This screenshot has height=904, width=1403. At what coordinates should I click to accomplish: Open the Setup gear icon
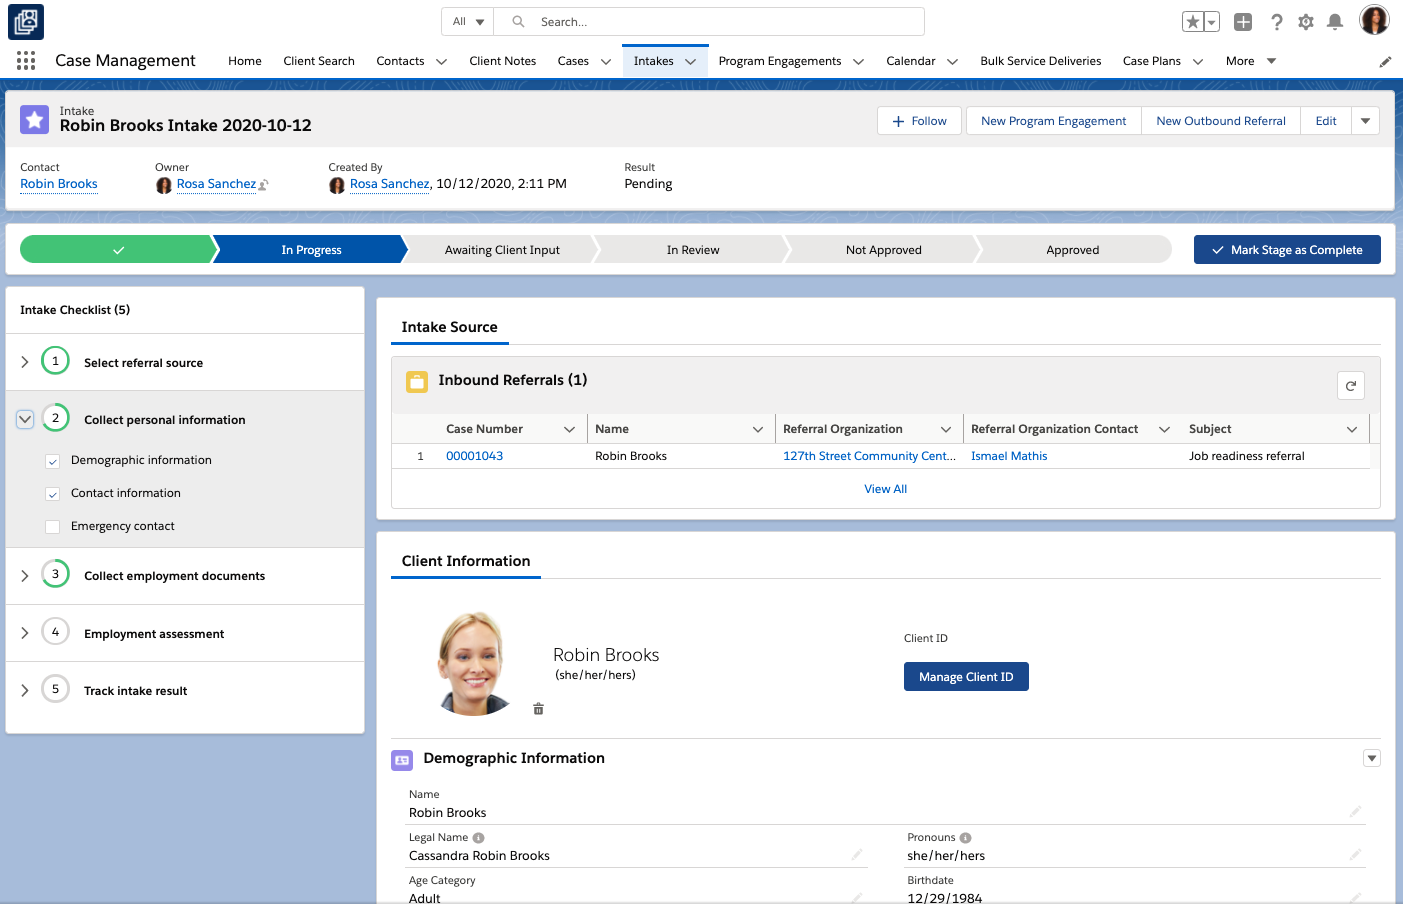point(1305,22)
